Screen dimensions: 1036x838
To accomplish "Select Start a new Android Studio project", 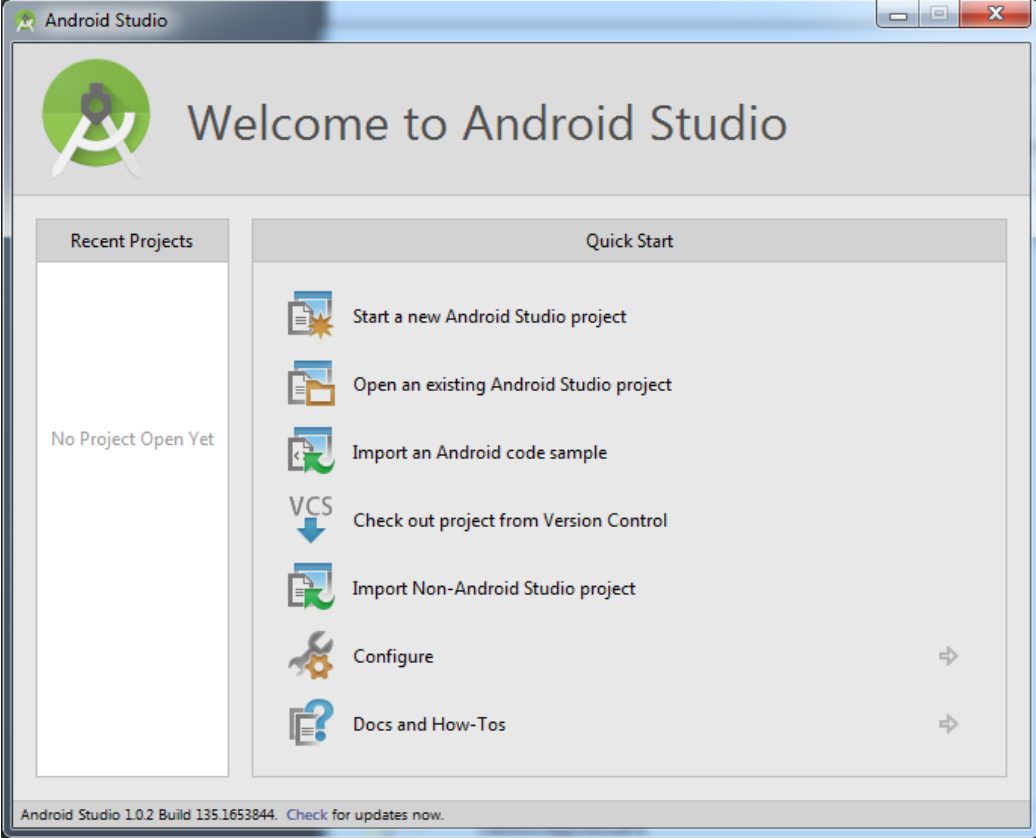I will 490,317.
